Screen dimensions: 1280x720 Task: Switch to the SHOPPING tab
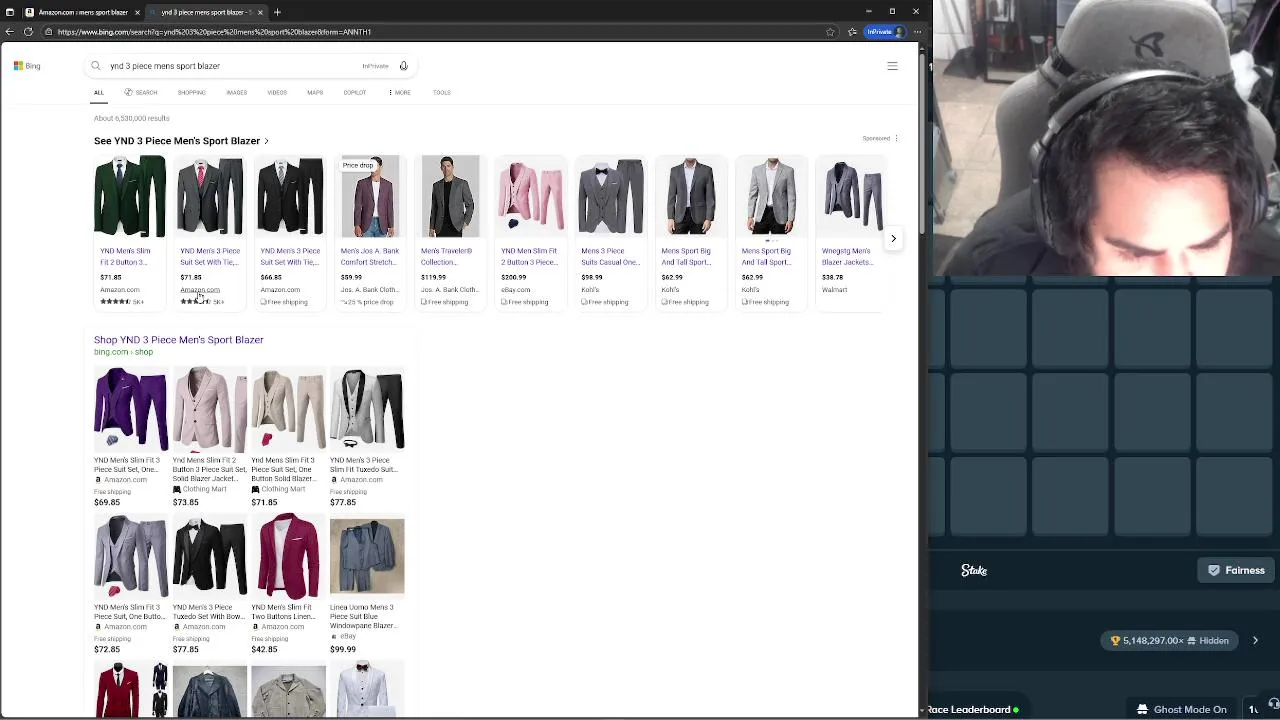(x=191, y=93)
